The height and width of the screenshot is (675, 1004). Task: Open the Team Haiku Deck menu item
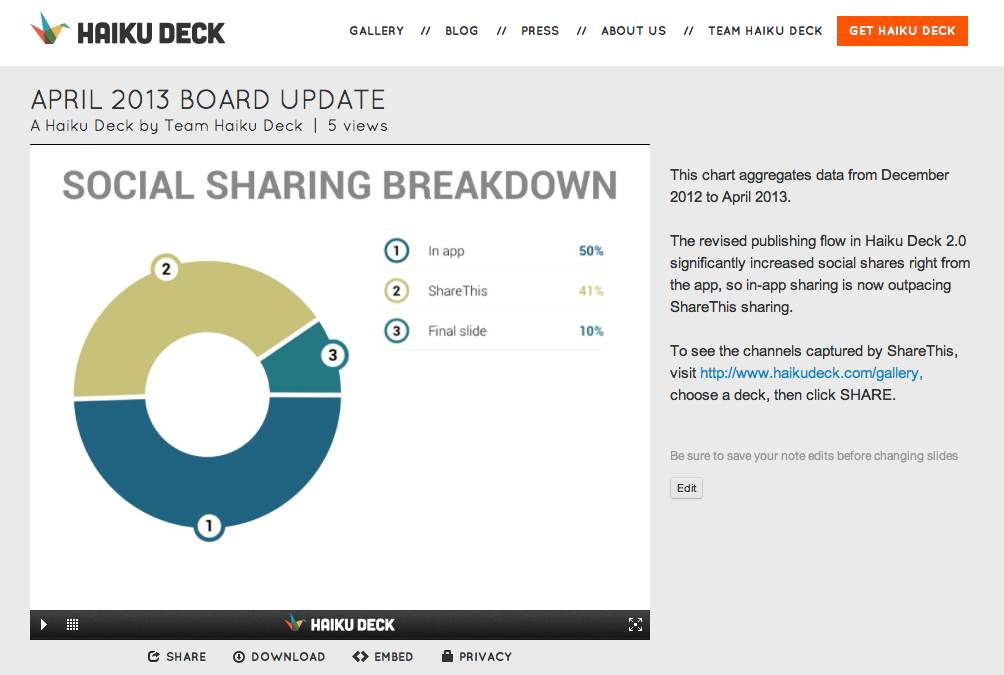[x=765, y=31]
